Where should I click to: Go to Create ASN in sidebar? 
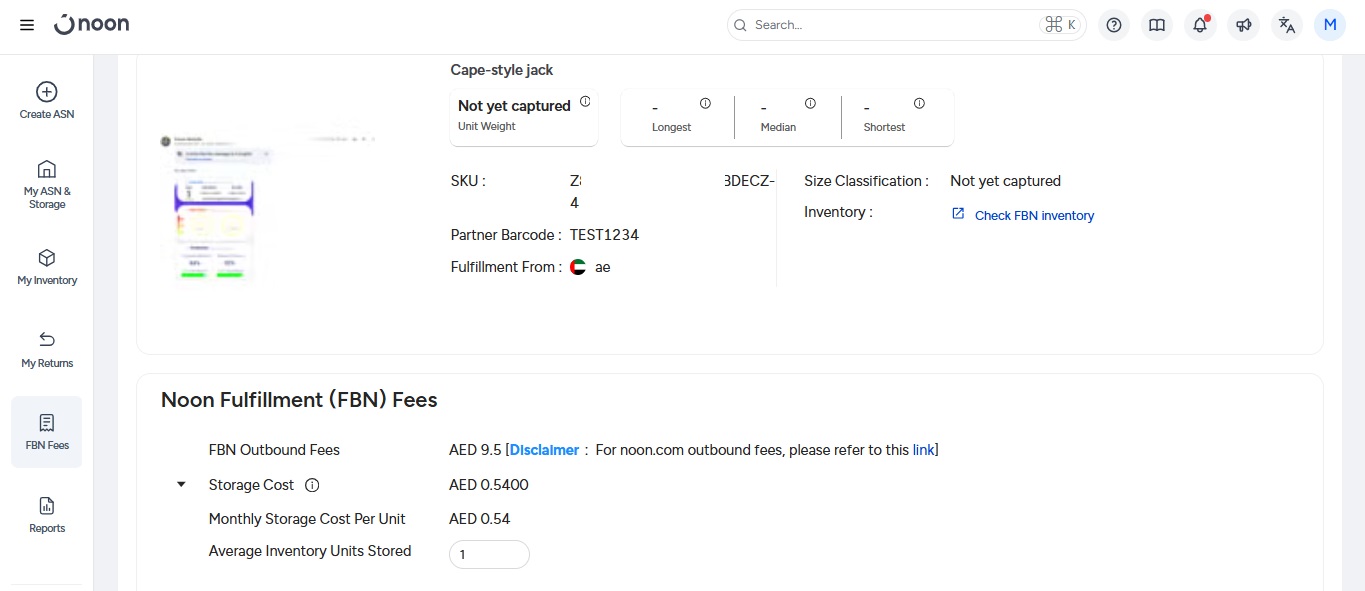coord(47,100)
